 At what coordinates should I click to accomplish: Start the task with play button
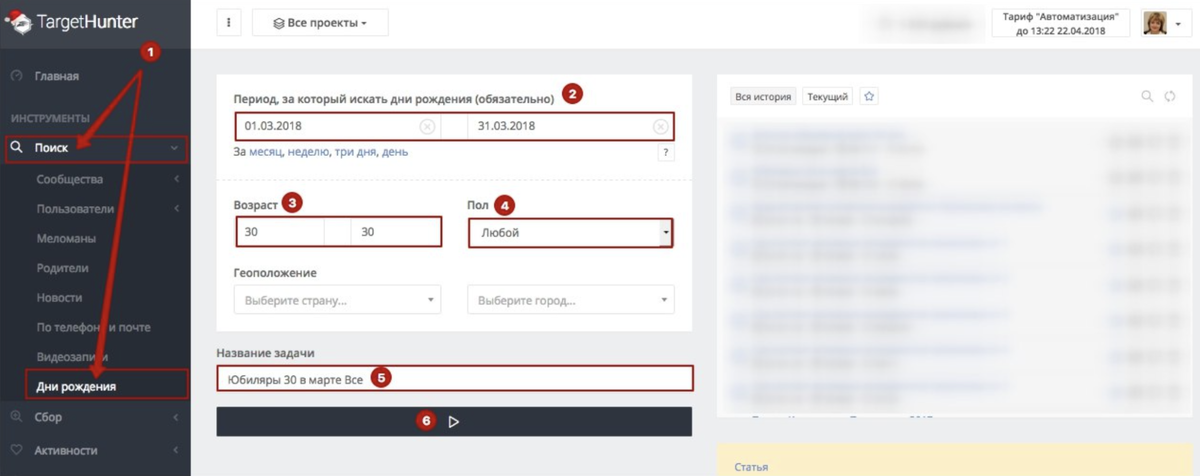(454, 422)
